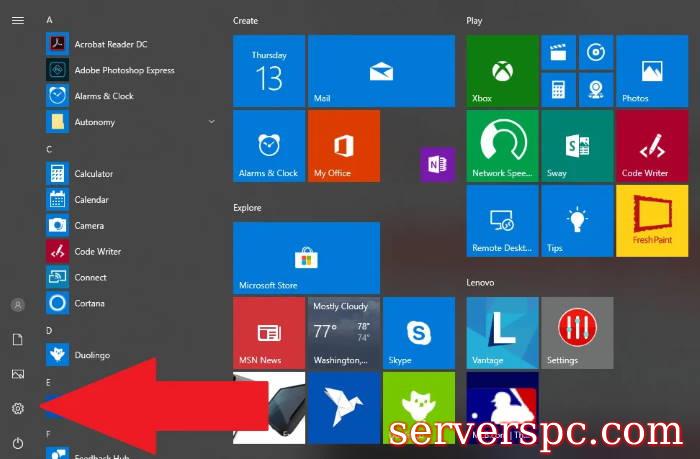The image size is (700, 459).
Task: Open the Fresh Paint tile
Action: (651, 220)
